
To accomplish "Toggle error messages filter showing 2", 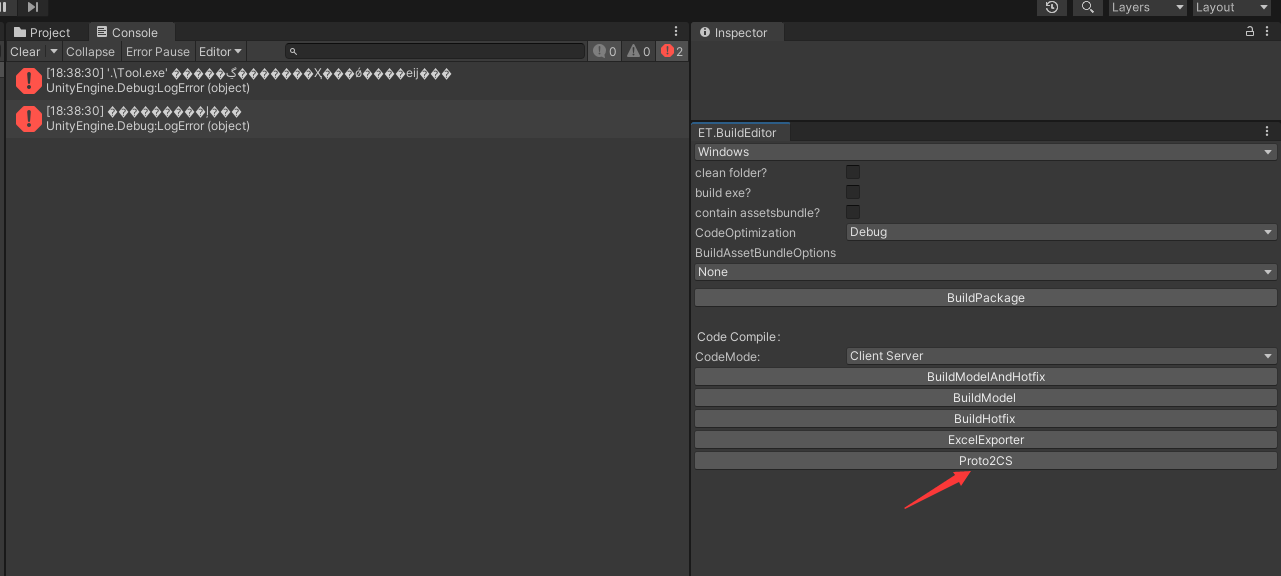I will pyautogui.click(x=672, y=51).
